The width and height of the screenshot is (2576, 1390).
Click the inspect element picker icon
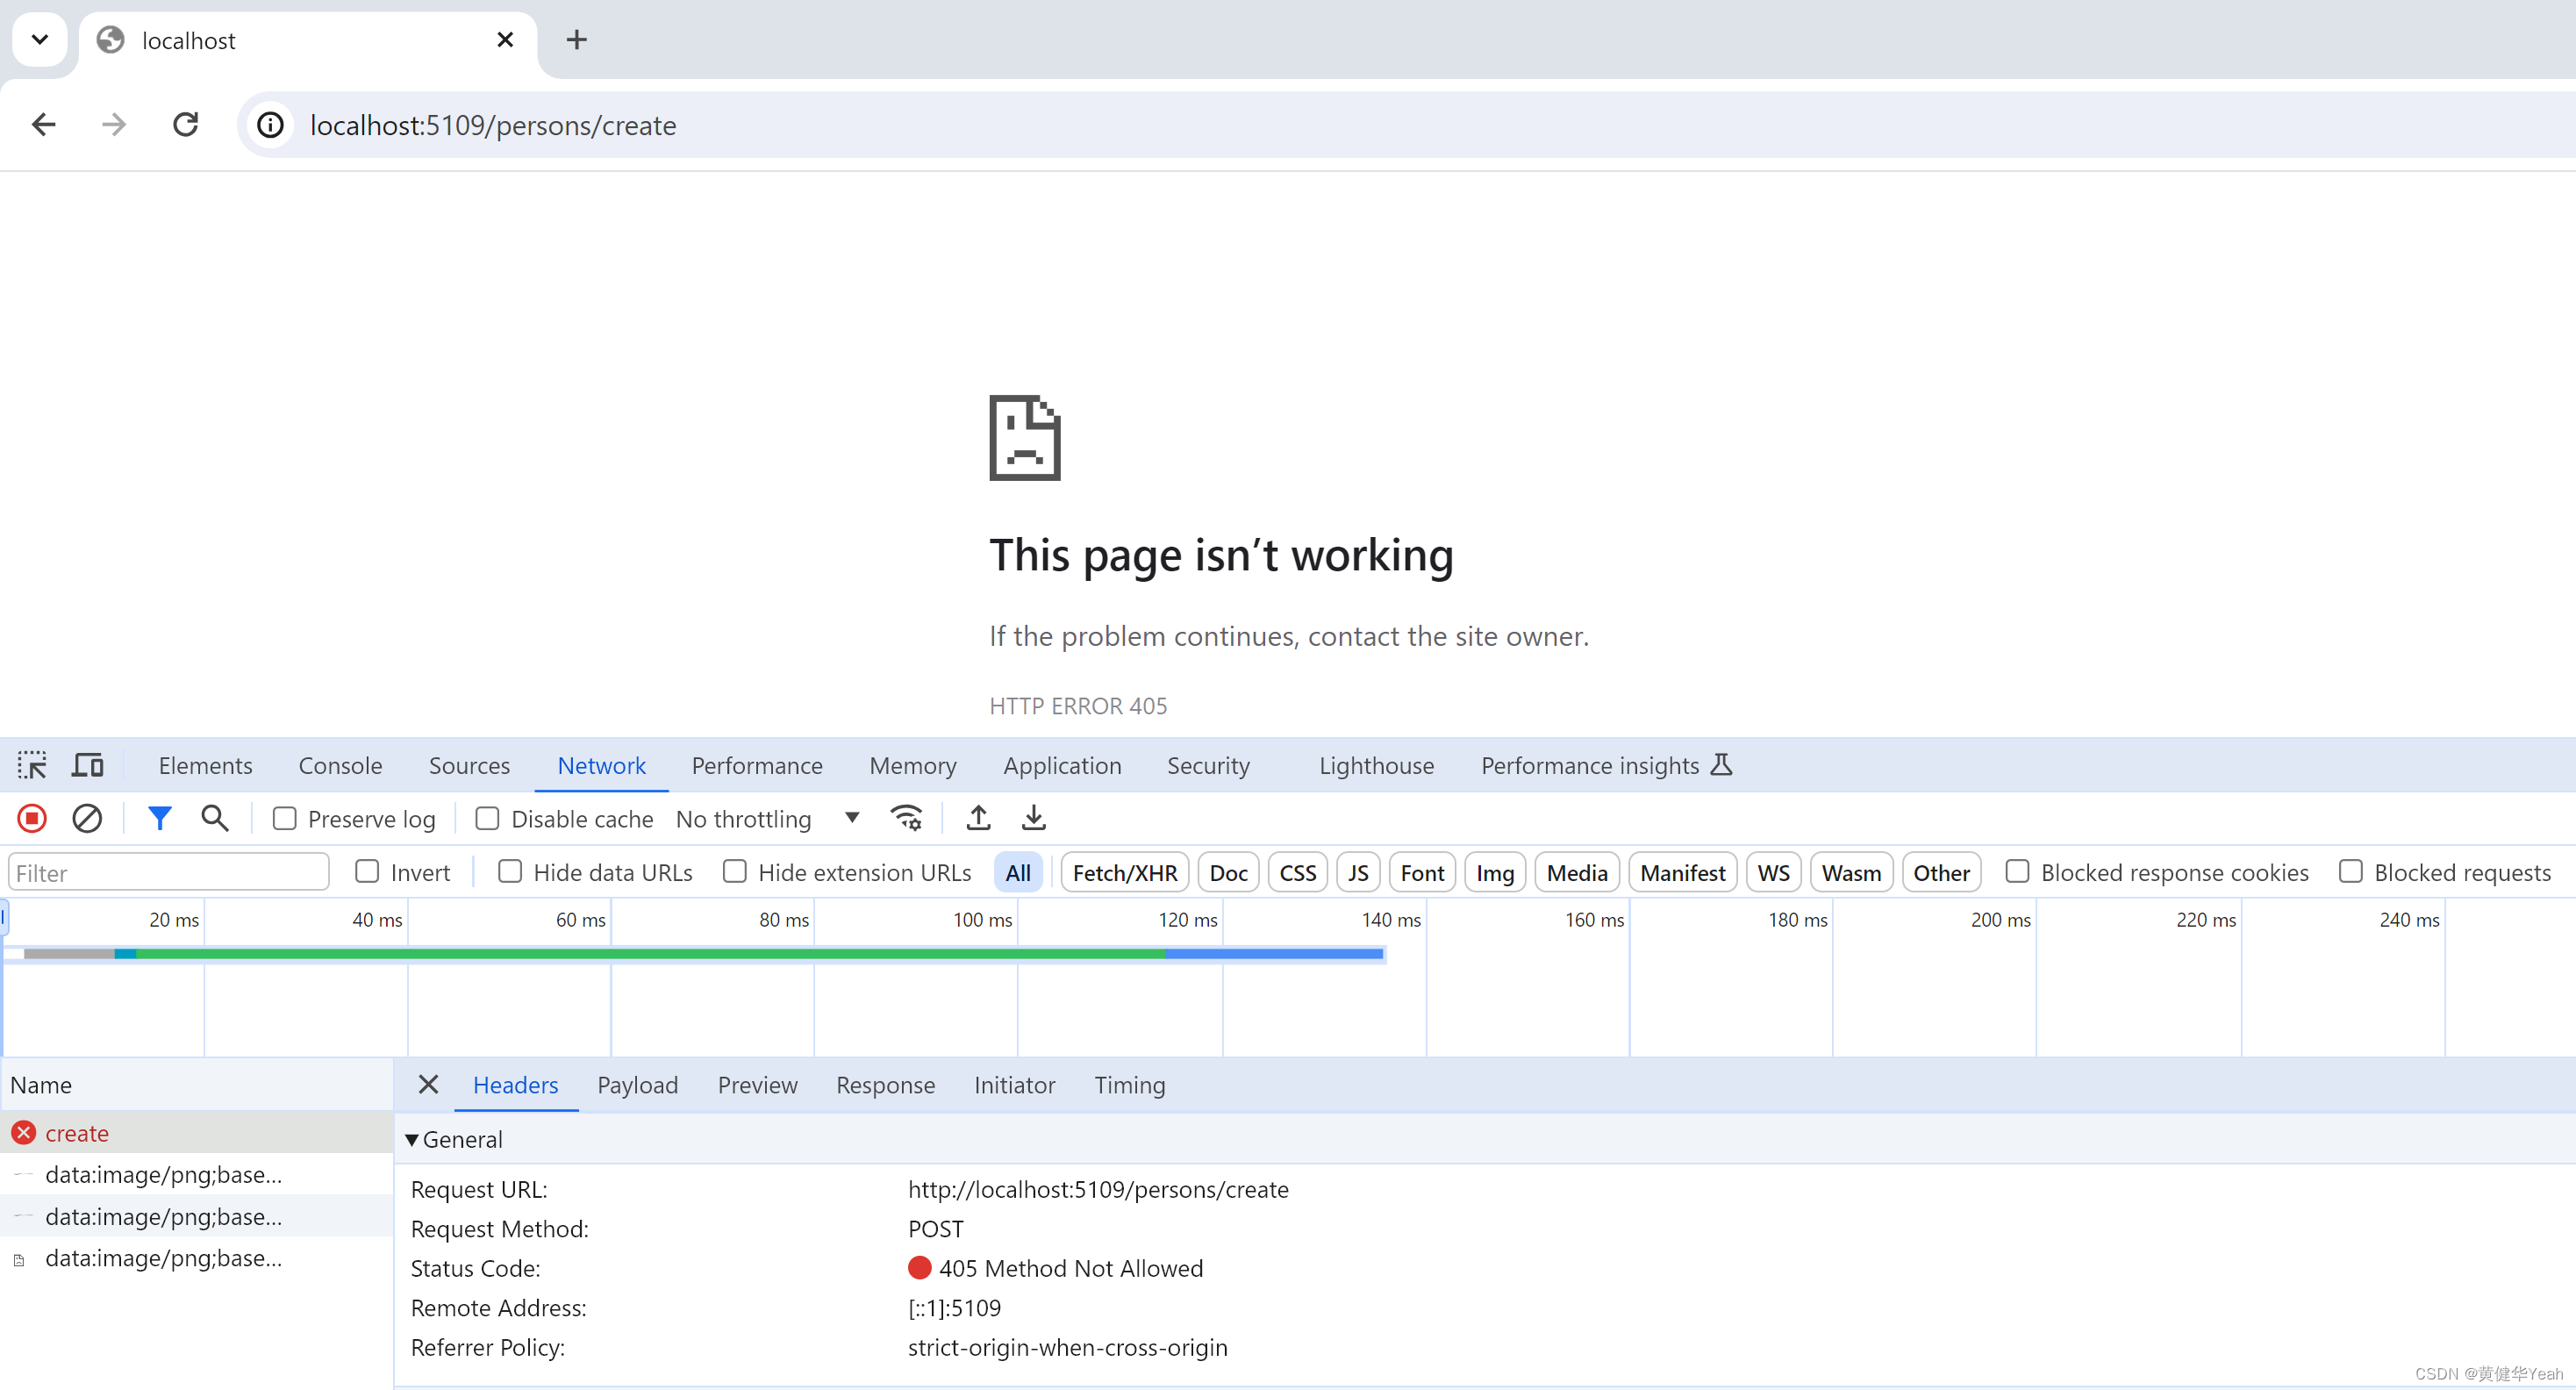click(x=32, y=765)
